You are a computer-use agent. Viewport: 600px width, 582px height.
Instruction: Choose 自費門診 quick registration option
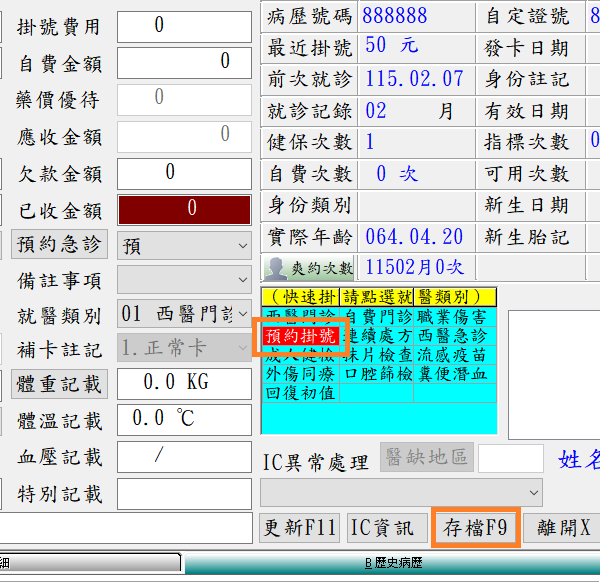point(377,316)
